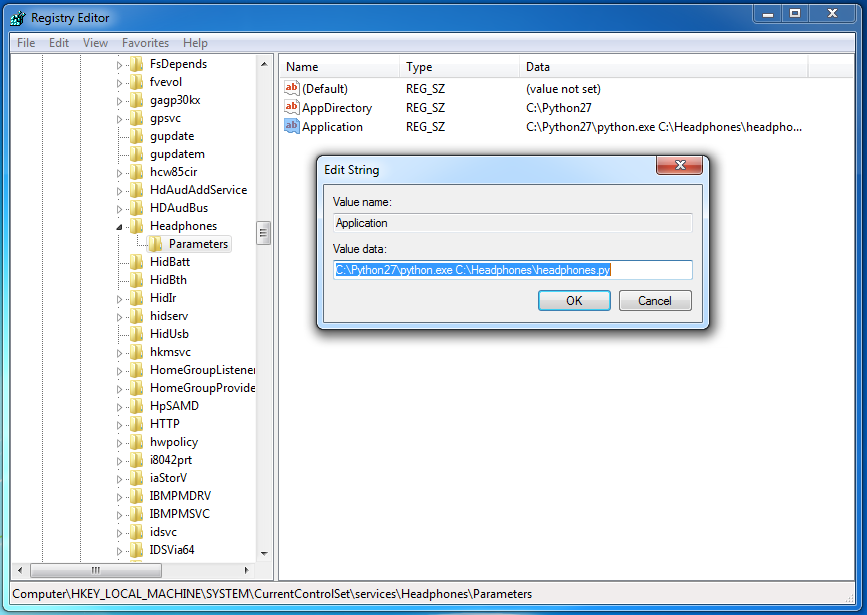Select the hwpolicy tree item
This screenshot has width=867, height=615.
(x=174, y=442)
